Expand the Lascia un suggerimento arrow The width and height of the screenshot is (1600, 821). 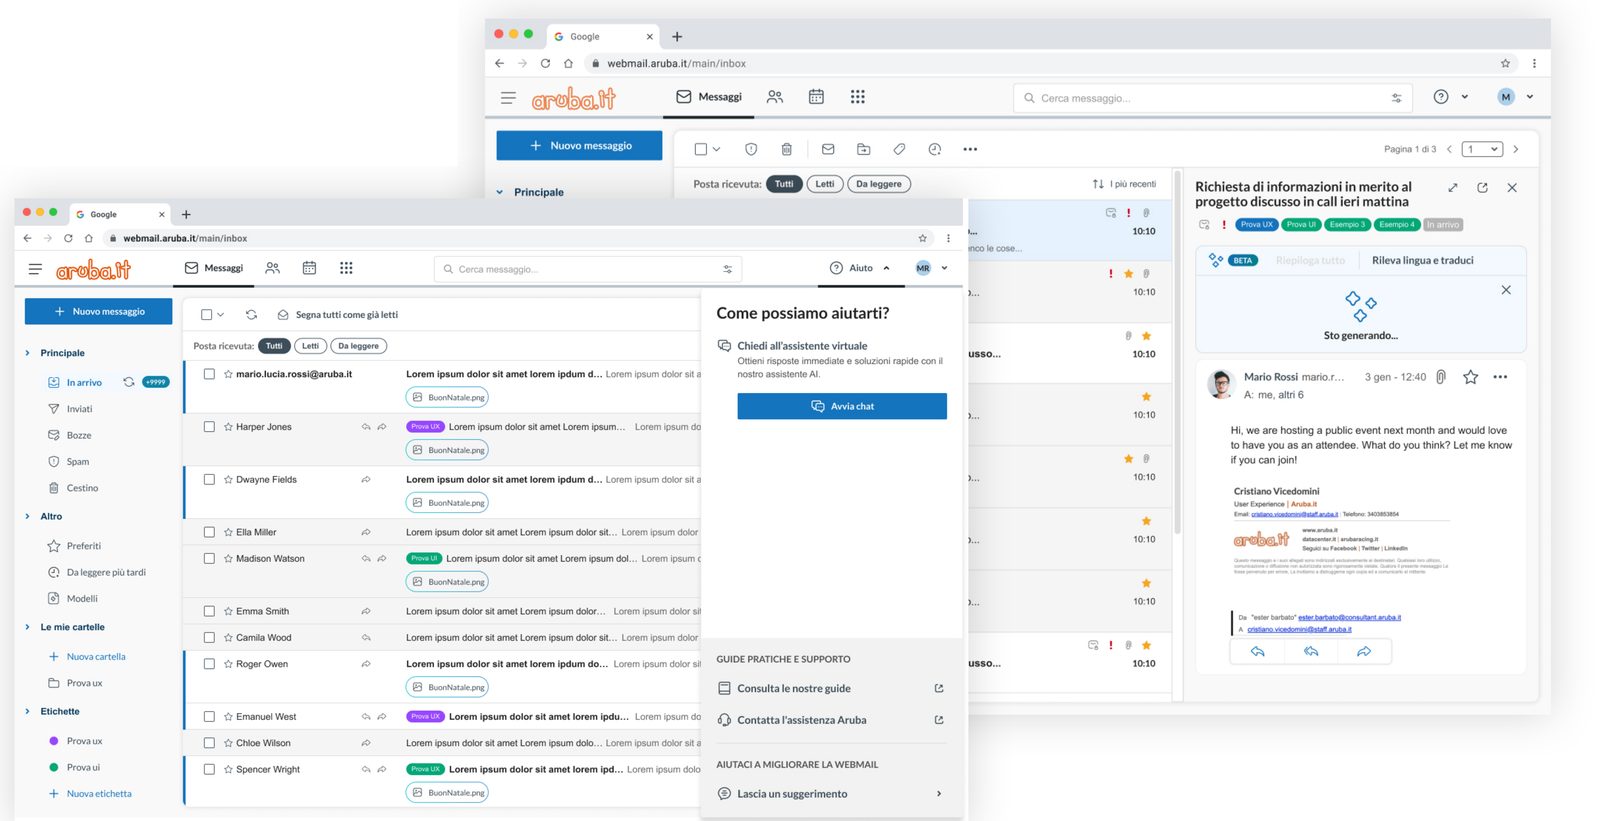(x=938, y=794)
